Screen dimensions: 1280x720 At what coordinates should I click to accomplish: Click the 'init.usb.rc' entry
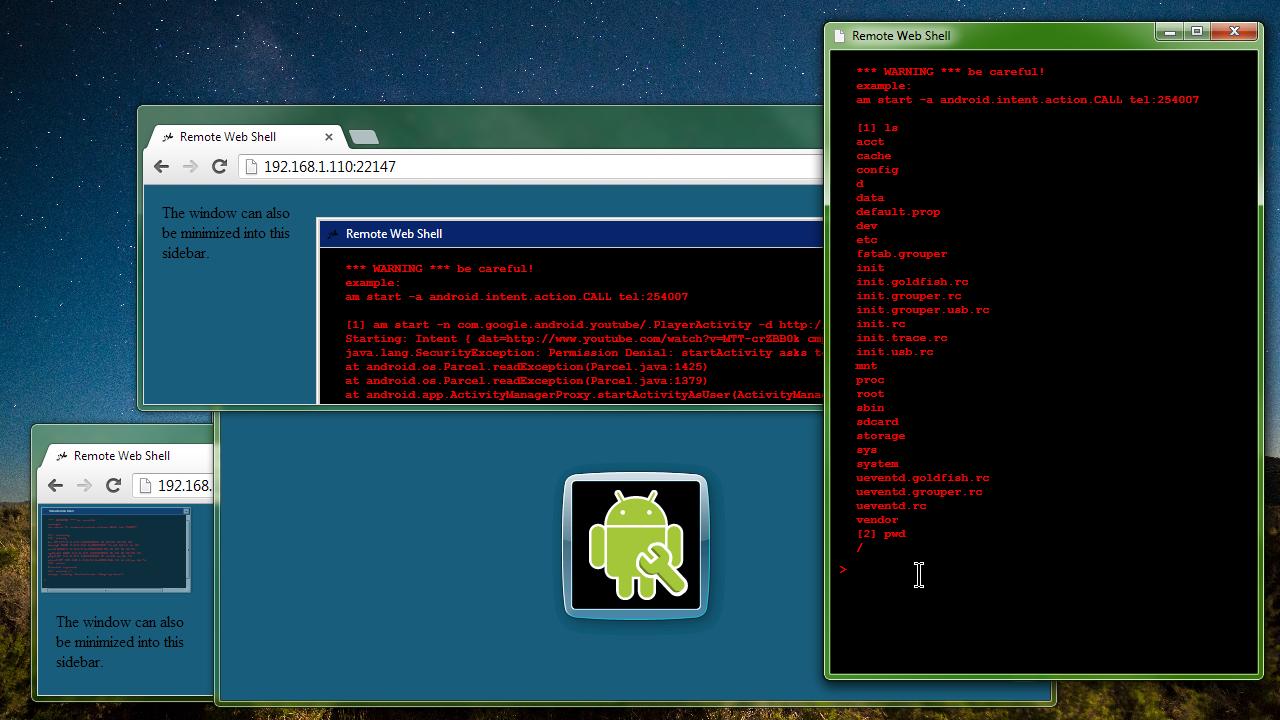coord(894,352)
